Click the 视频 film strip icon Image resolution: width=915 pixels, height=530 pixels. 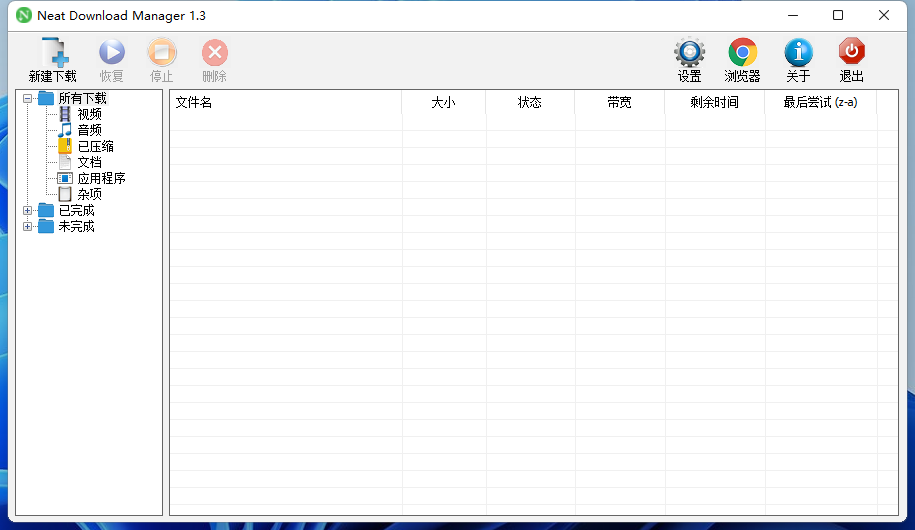click(x=65, y=114)
